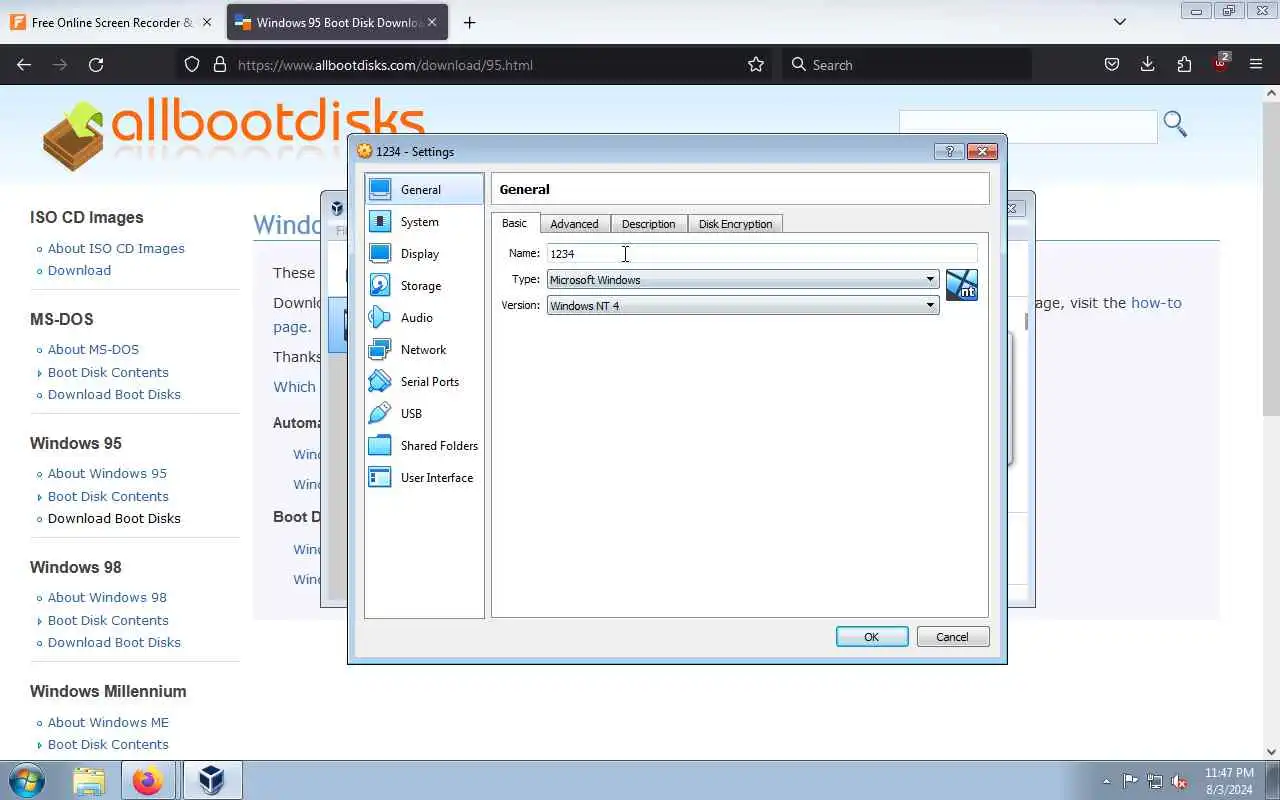1280x800 pixels.
Task: Click the Windows Start button
Action: 27,780
